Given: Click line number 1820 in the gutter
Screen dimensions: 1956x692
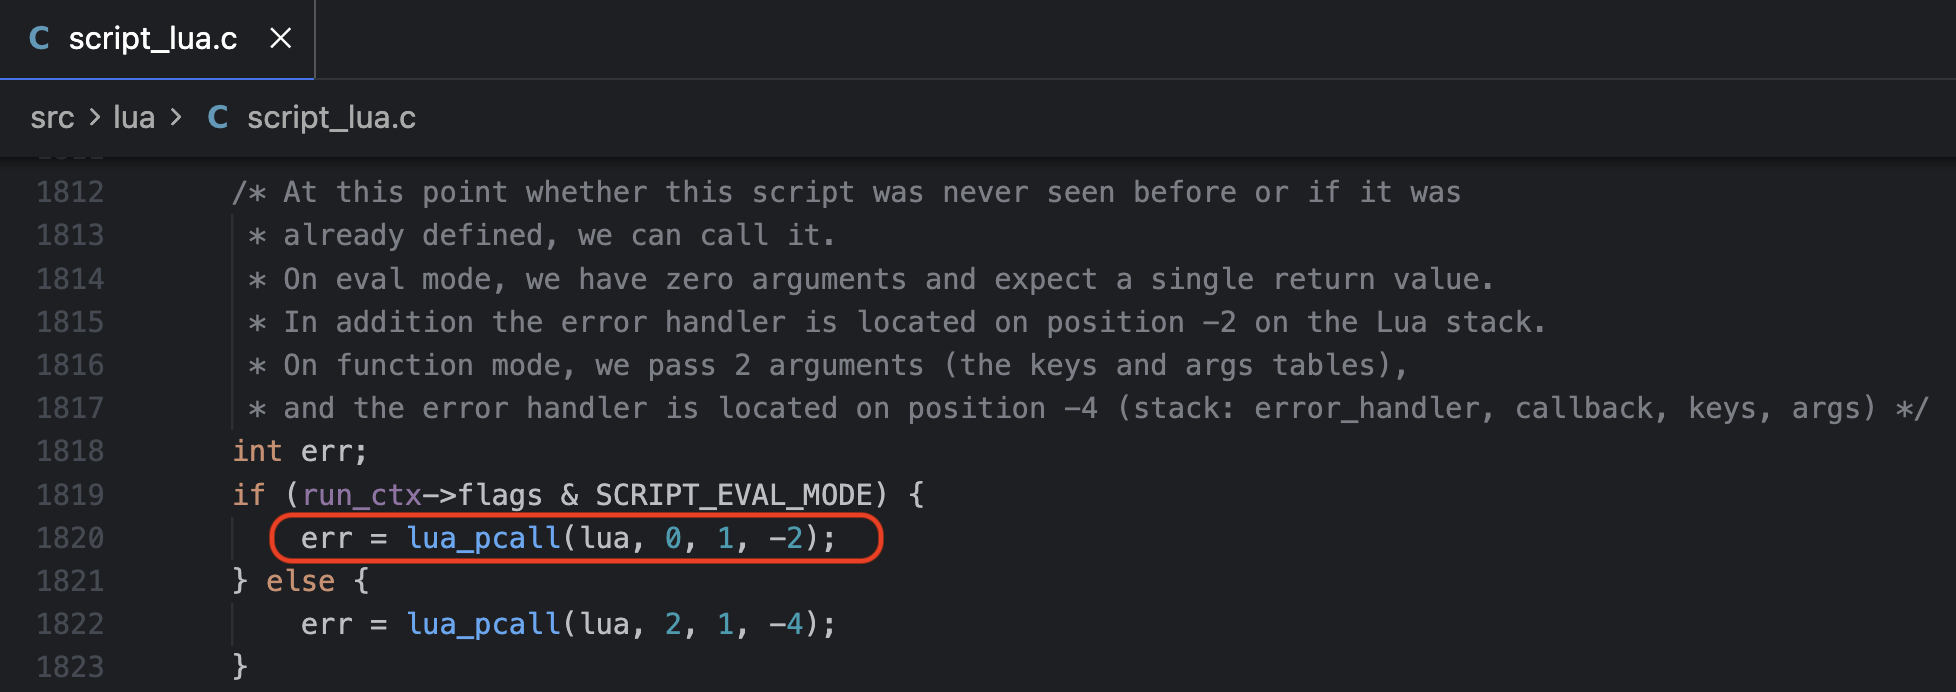Looking at the screenshot, I should coord(69,538).
